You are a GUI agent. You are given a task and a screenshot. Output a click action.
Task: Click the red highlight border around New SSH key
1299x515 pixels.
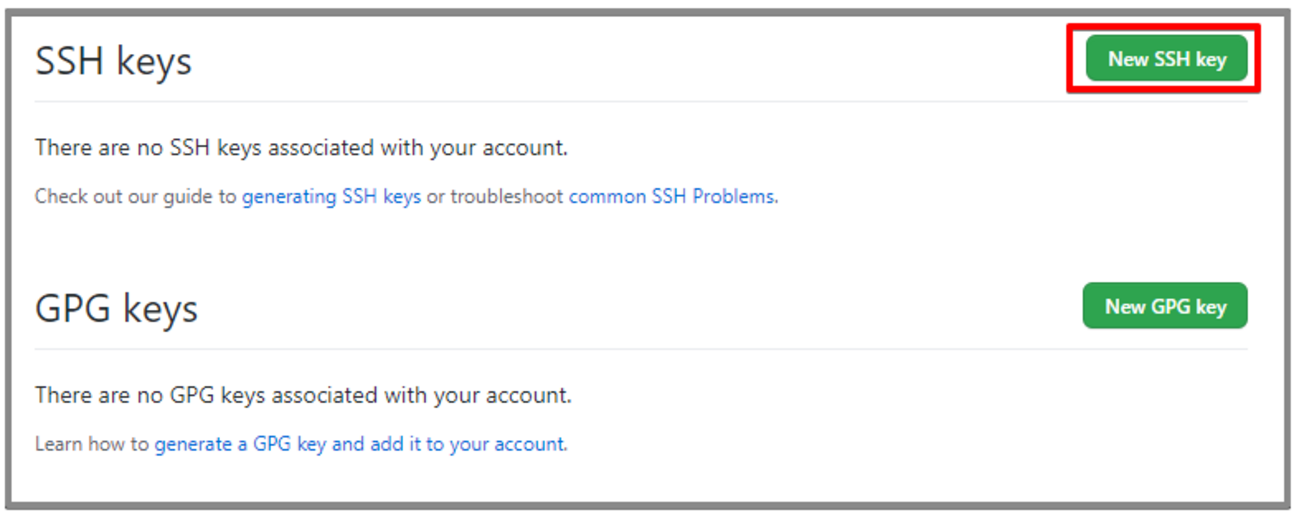point(1163,27)
